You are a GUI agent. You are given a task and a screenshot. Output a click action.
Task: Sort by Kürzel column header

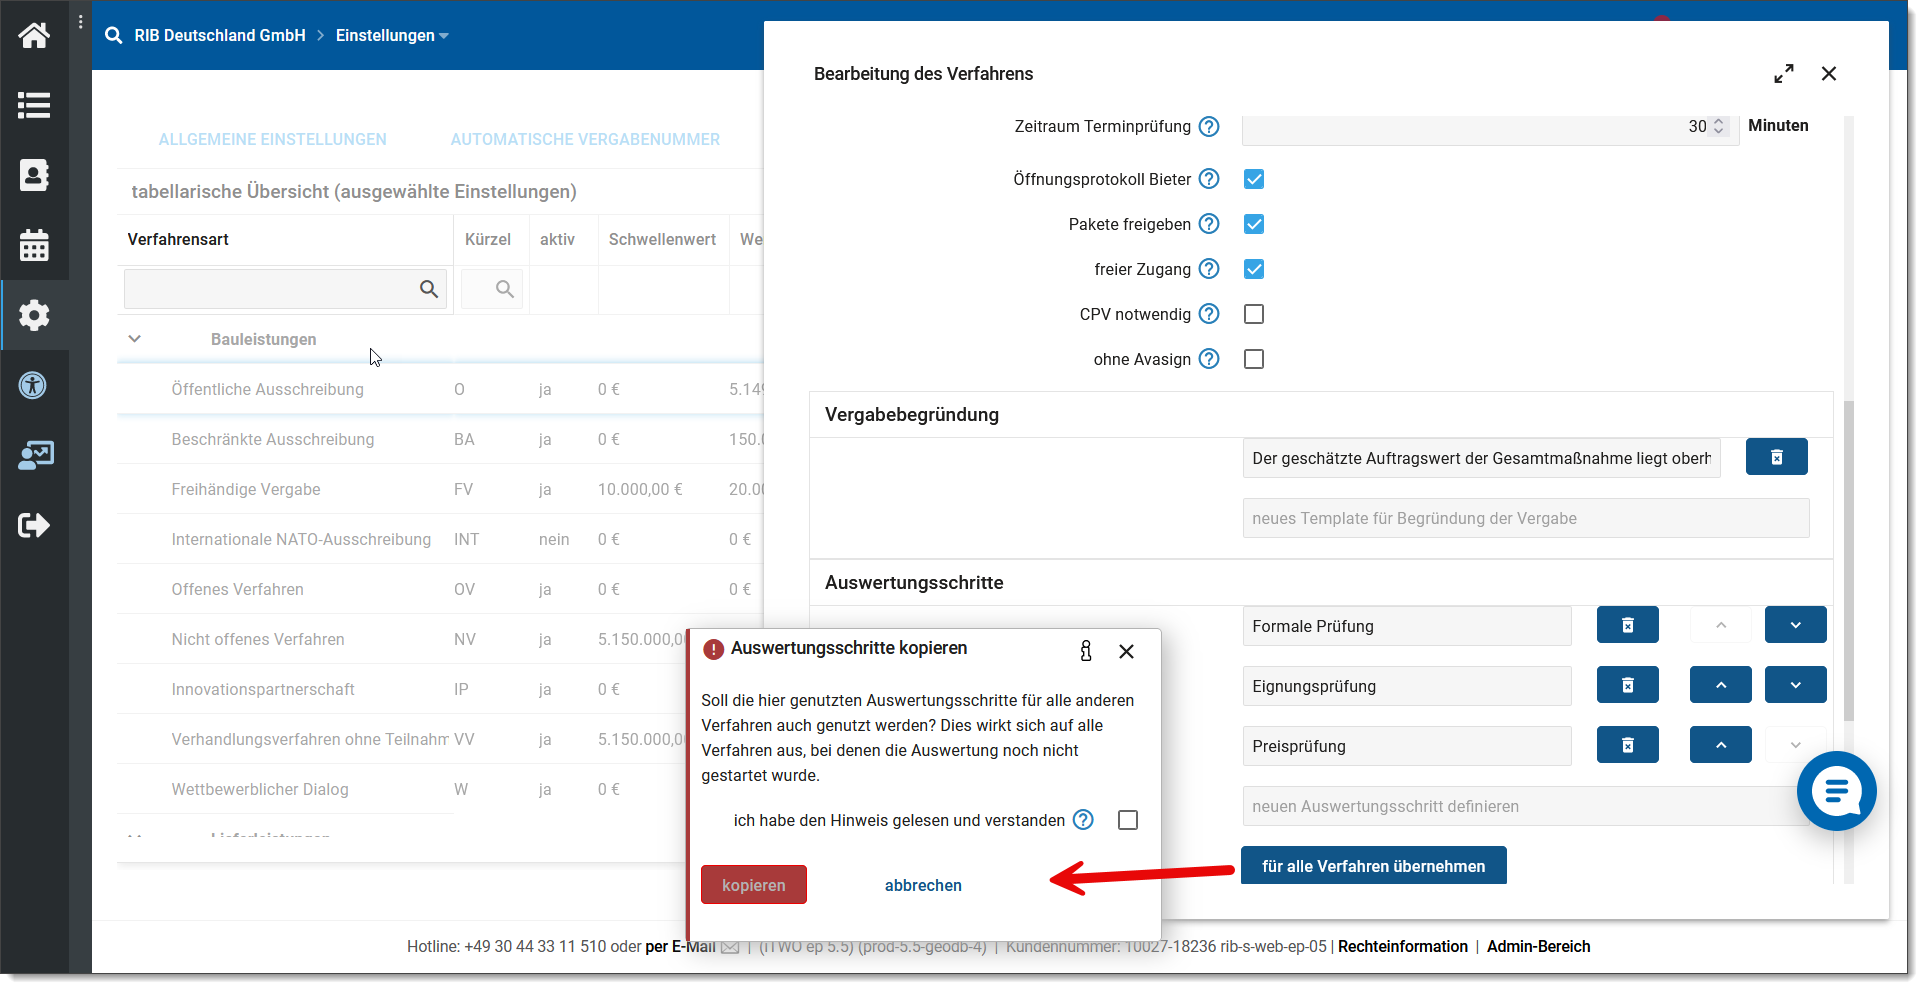tap(488, 240)
